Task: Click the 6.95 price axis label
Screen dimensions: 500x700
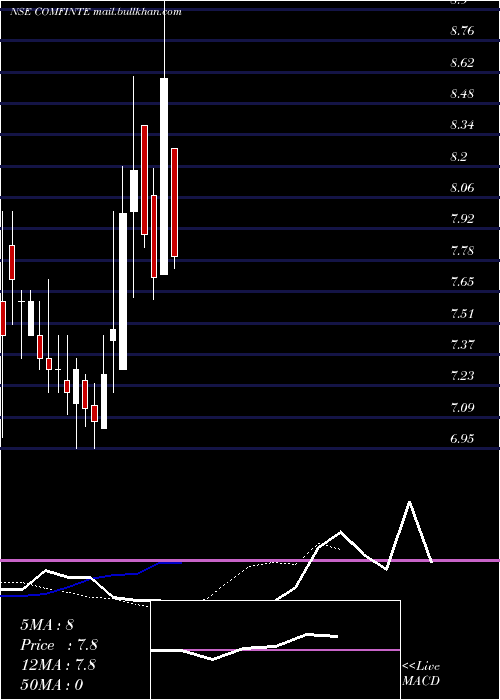Action: tap(462, 438)
